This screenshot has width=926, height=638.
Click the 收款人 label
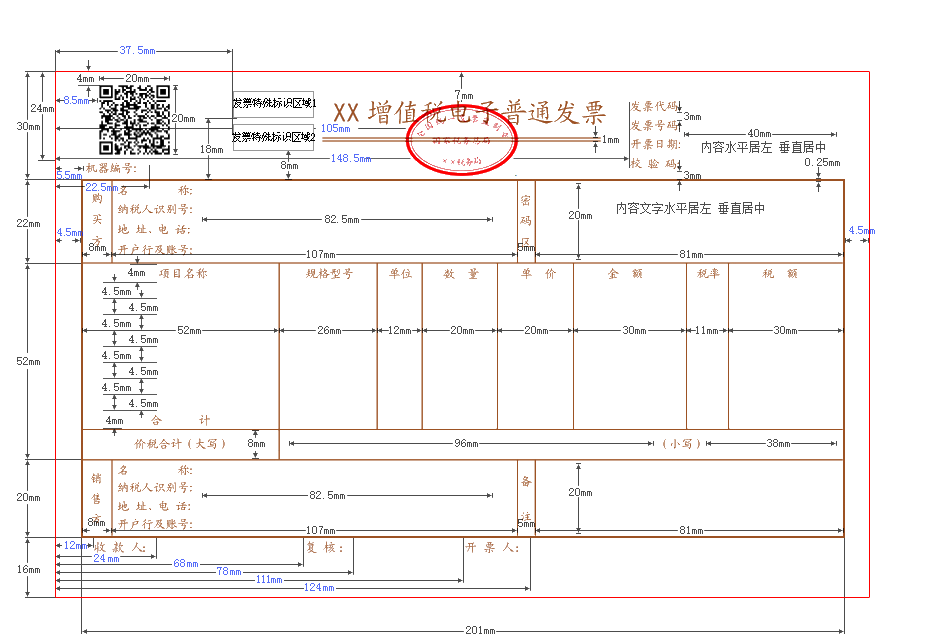(120, 548)
